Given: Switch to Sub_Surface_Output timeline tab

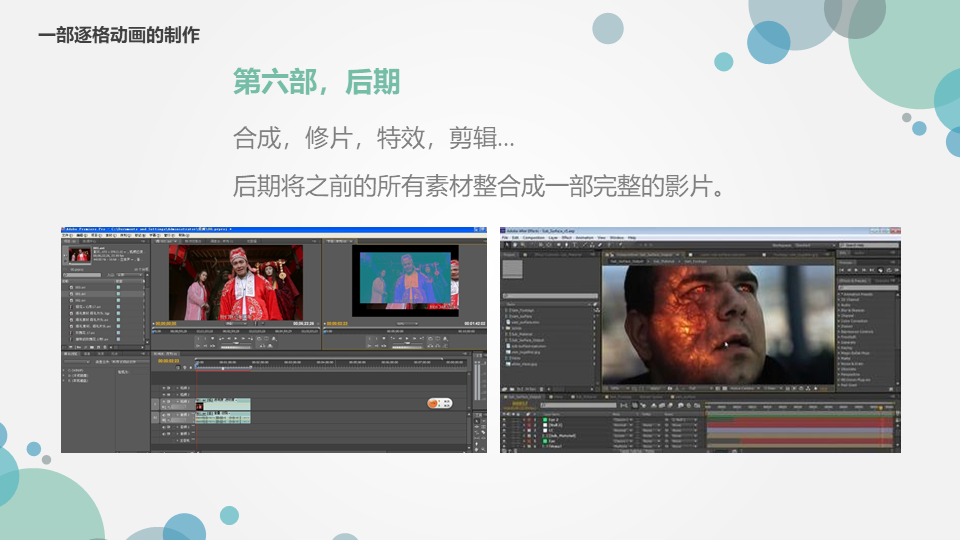Looking at the screenshot, I should tap(524, 397).
